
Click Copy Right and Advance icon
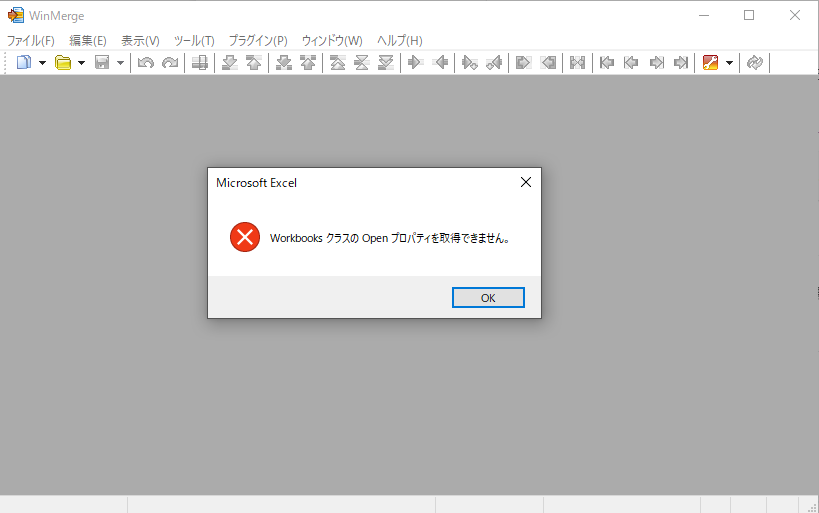[470, 63]
